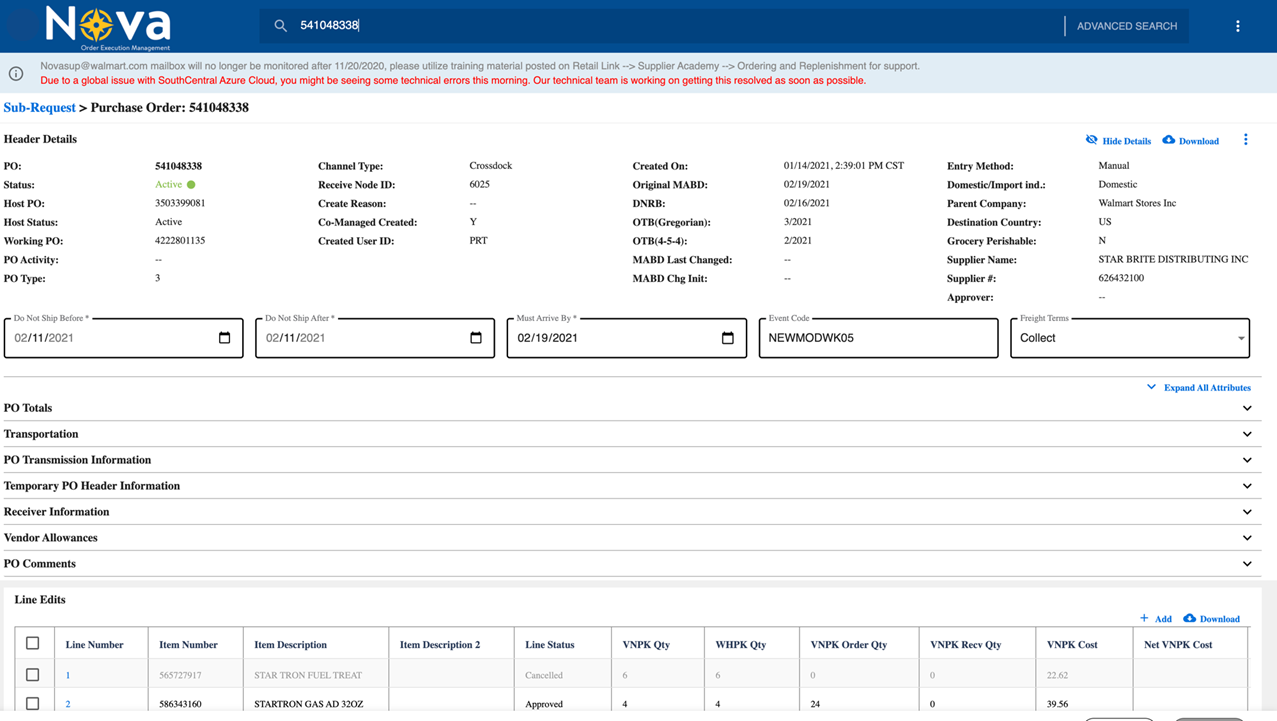The image size is (1277, 721).
Task: Click the Approved line status cell
Action: pyautogui.click(x=544, y=704)
